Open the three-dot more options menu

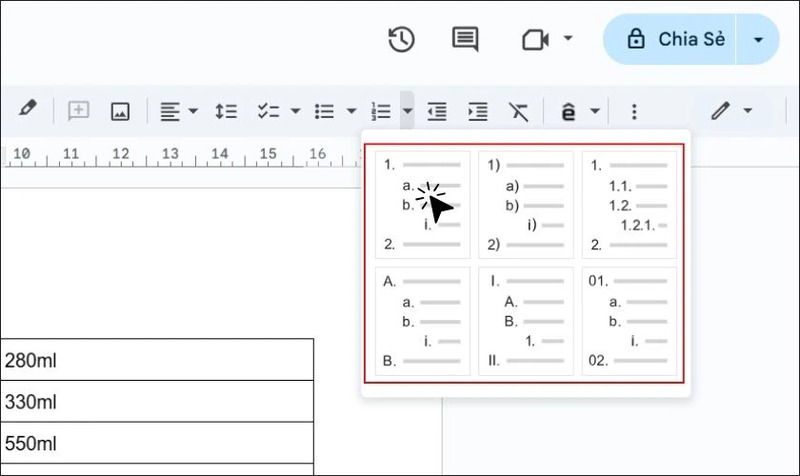[633, 111]
